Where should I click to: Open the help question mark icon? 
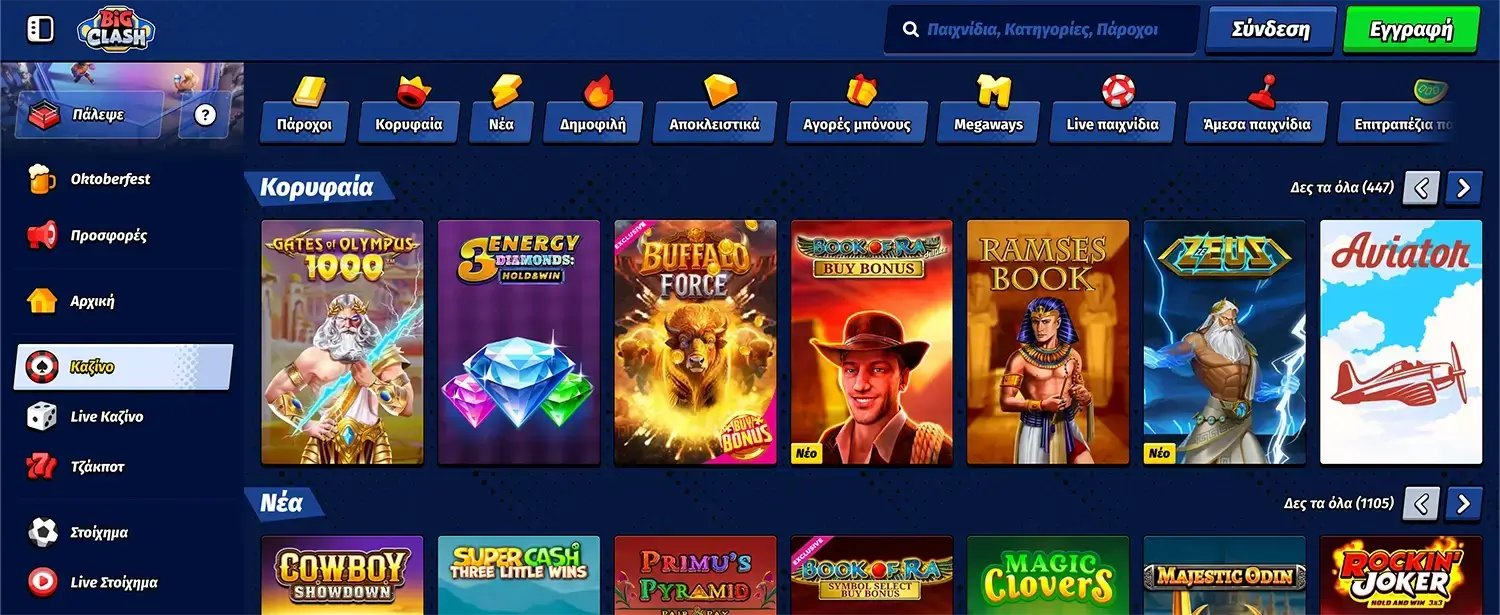pyautogui.click(x=205, y=115)
